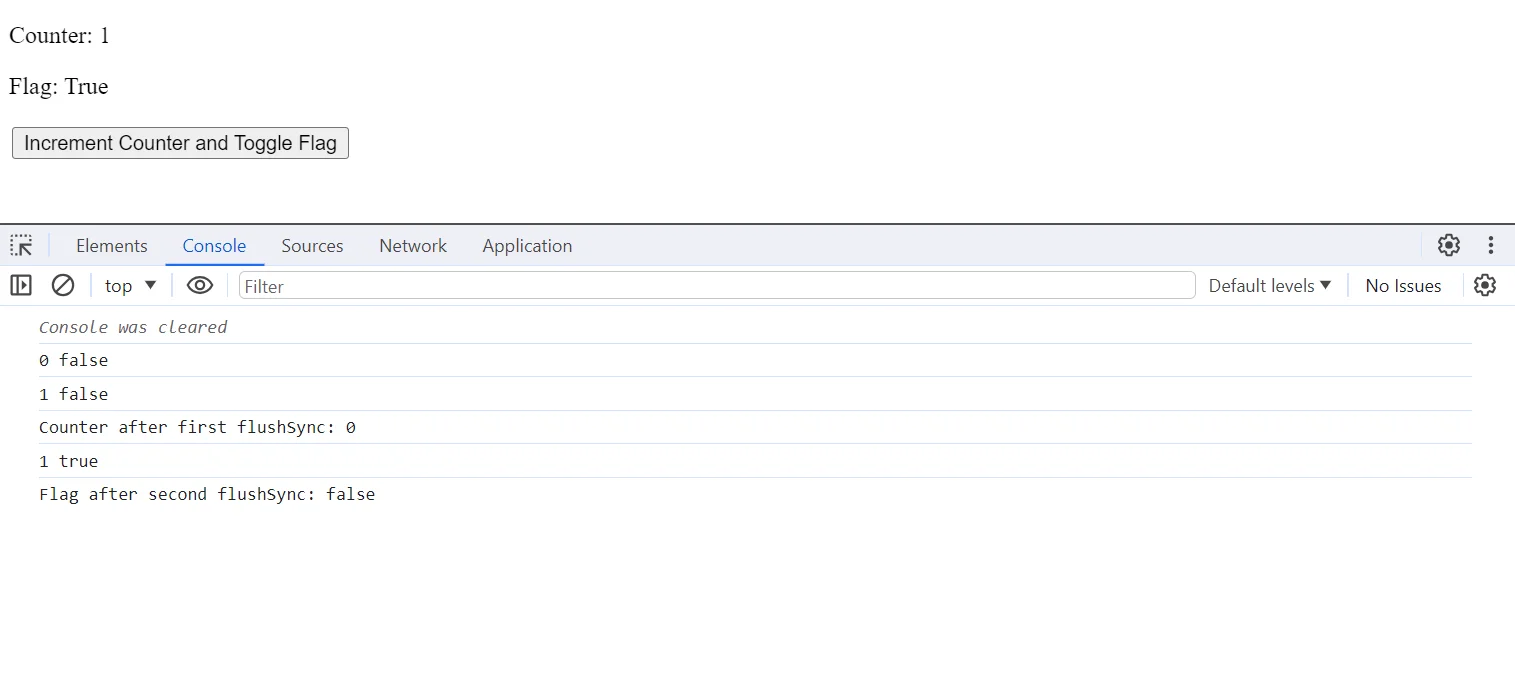Click the console sidebar show icon

click(x=21, y=285)
